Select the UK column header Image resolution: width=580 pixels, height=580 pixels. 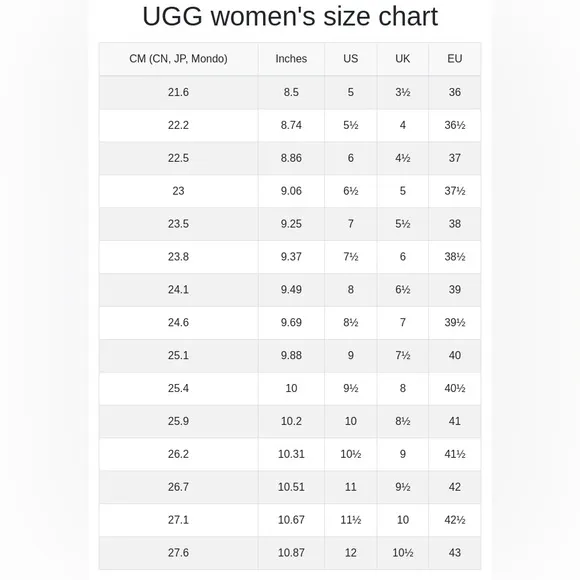[x=402, y=59]
